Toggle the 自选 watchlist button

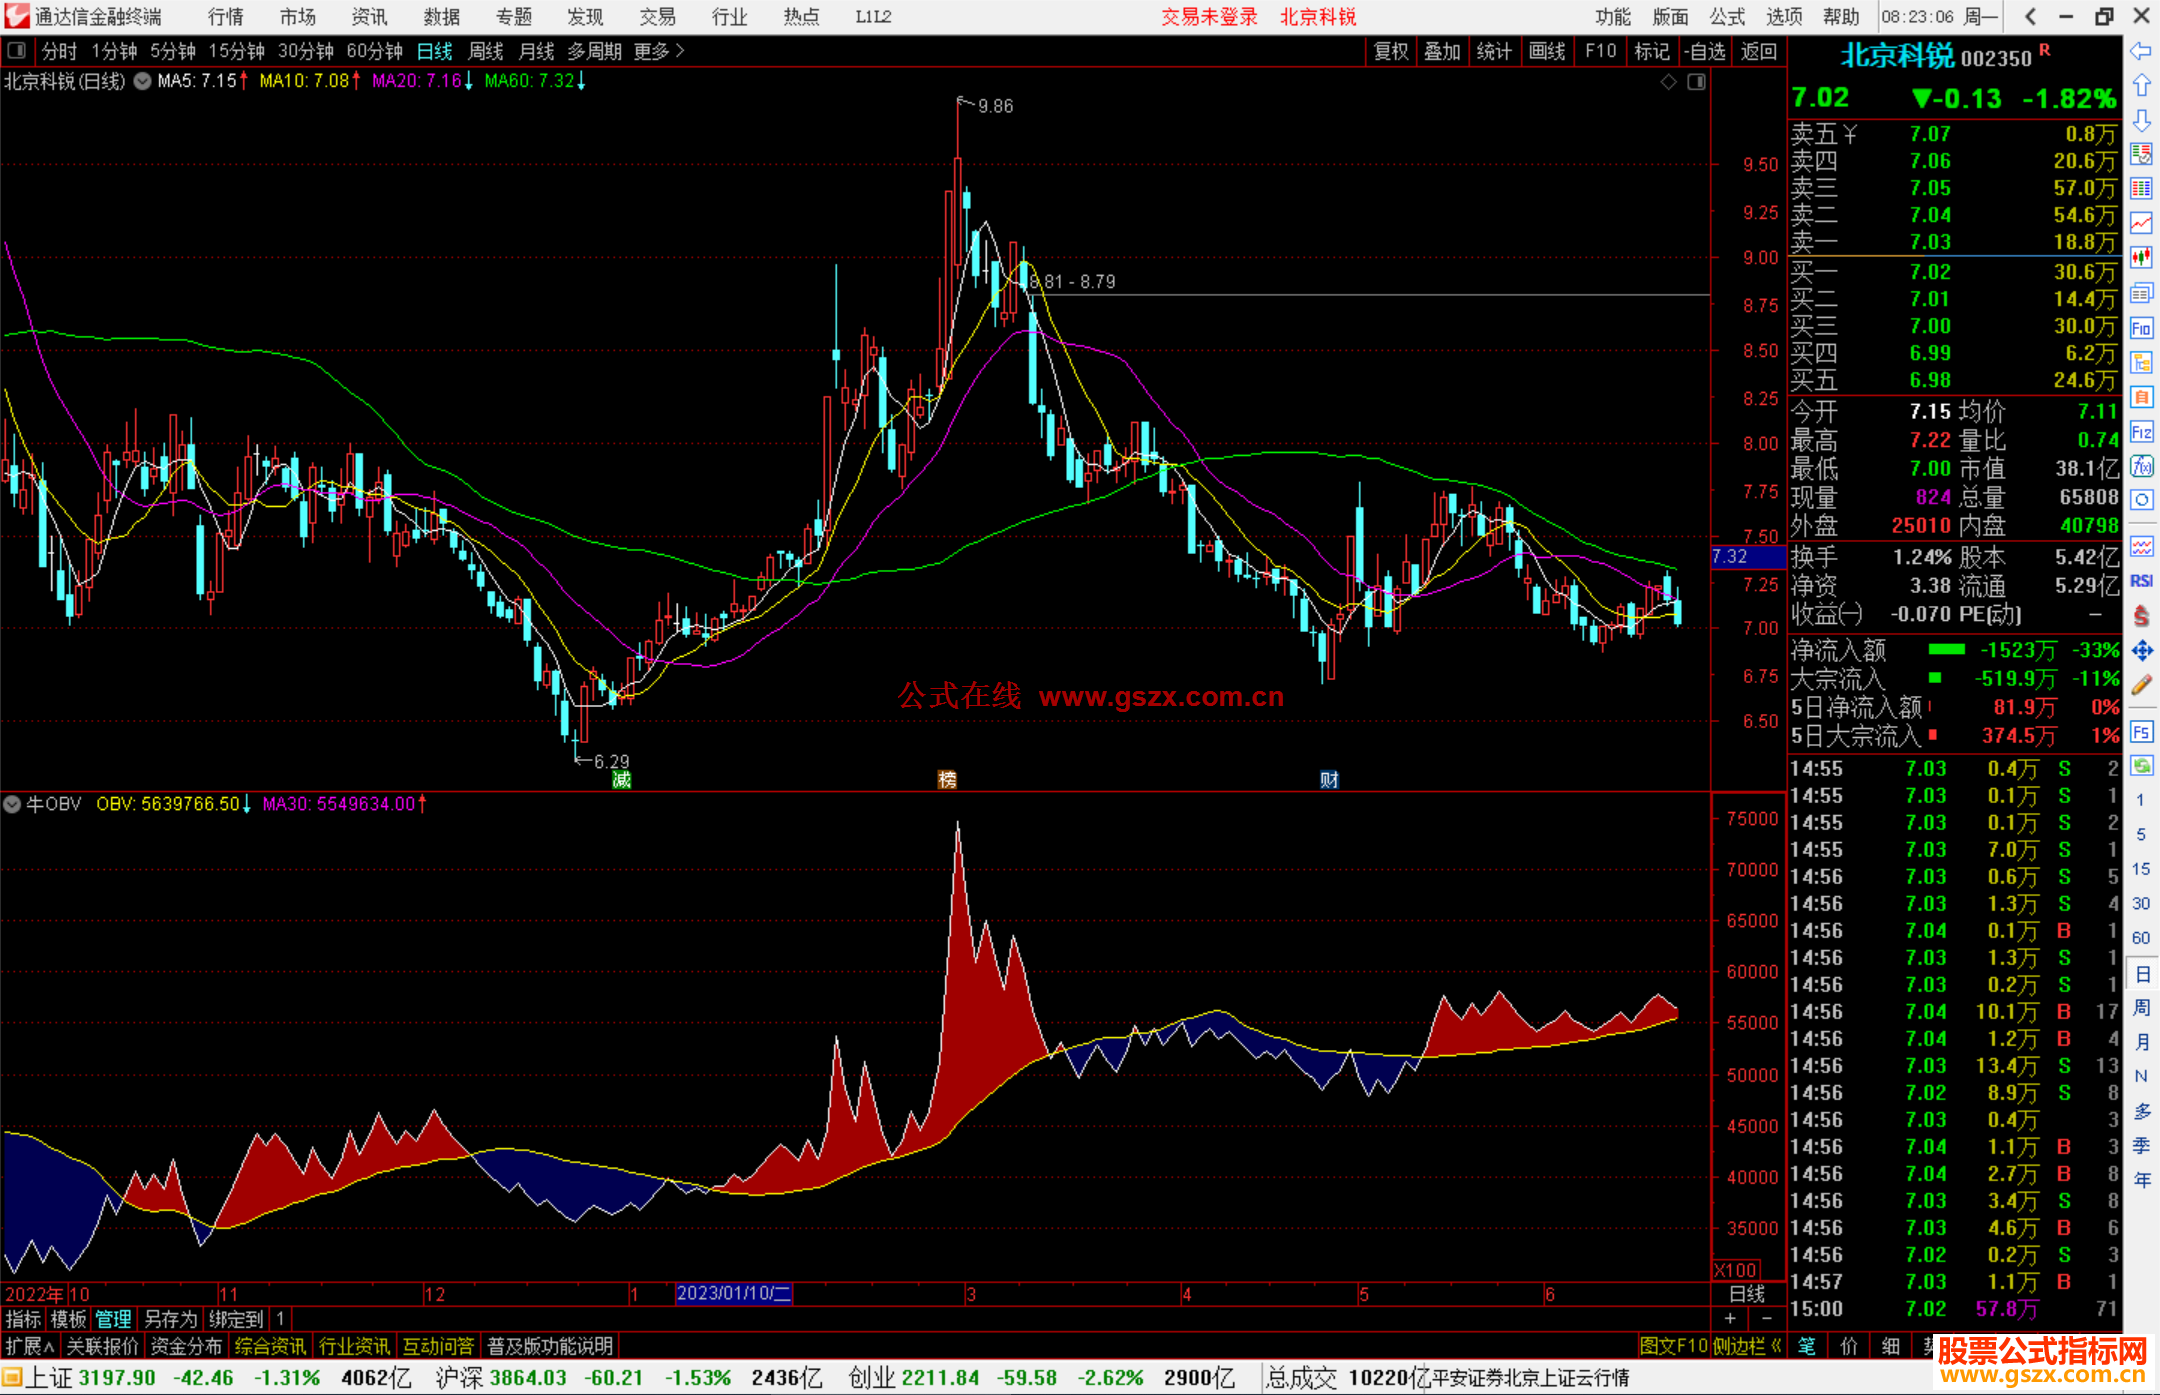pyautogui.click(x=1704, y=51)
